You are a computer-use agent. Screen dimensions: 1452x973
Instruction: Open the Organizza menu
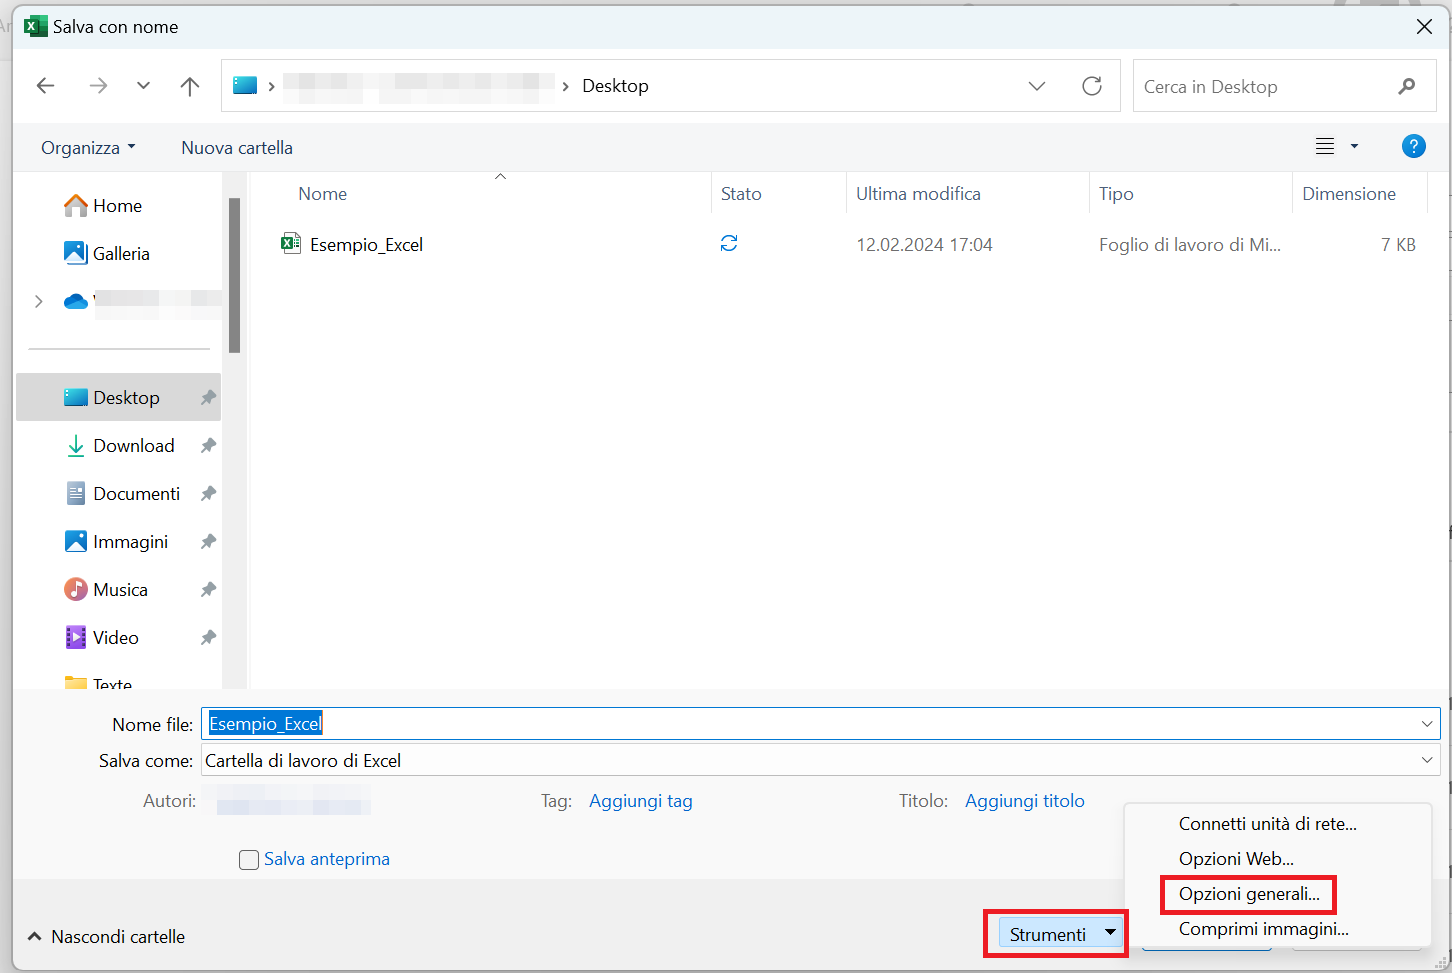88,148
